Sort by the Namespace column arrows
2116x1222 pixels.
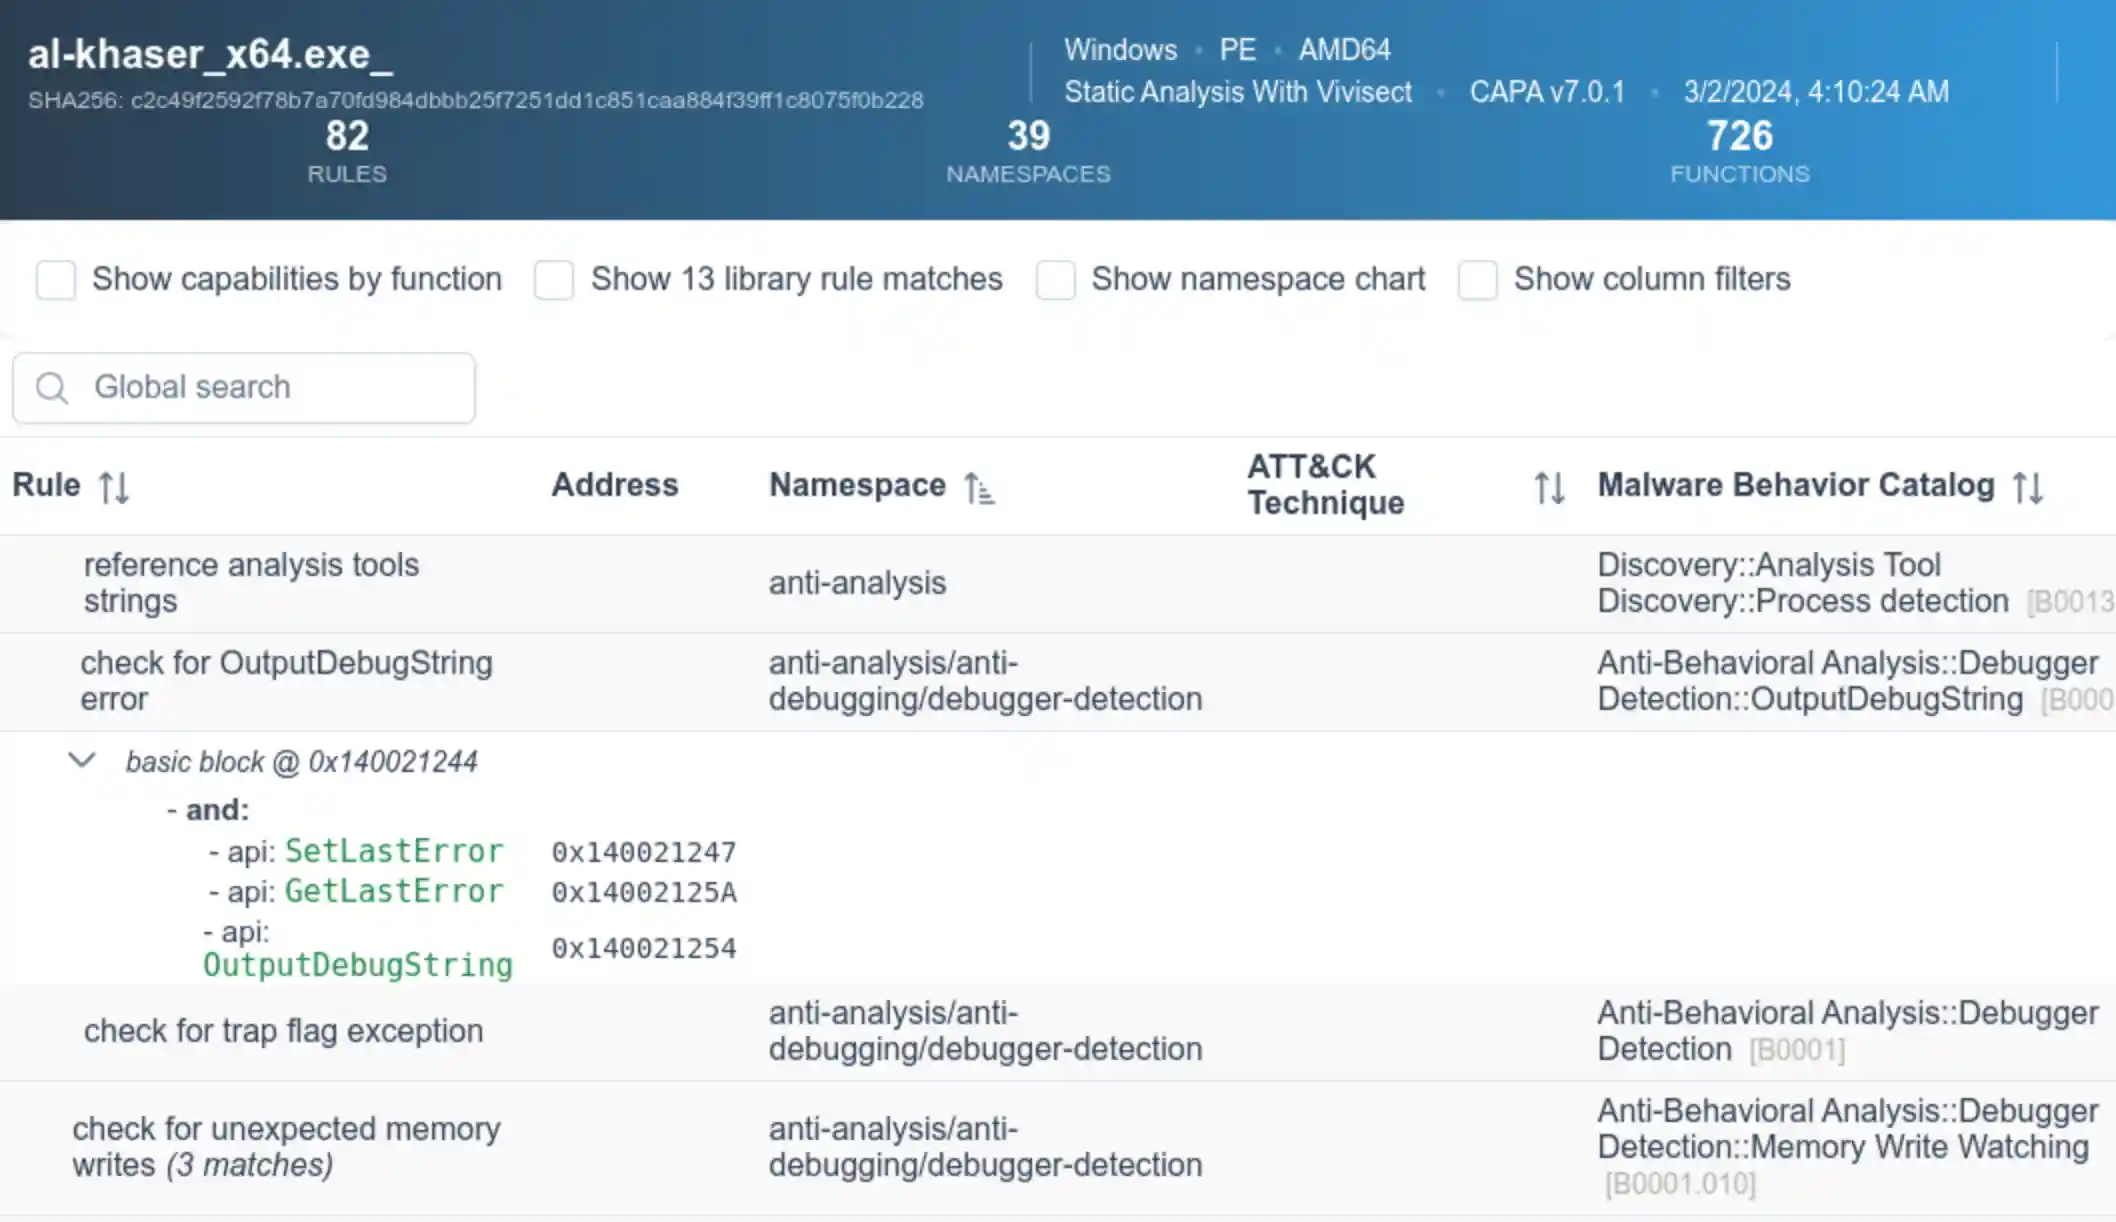click(980, 487)
